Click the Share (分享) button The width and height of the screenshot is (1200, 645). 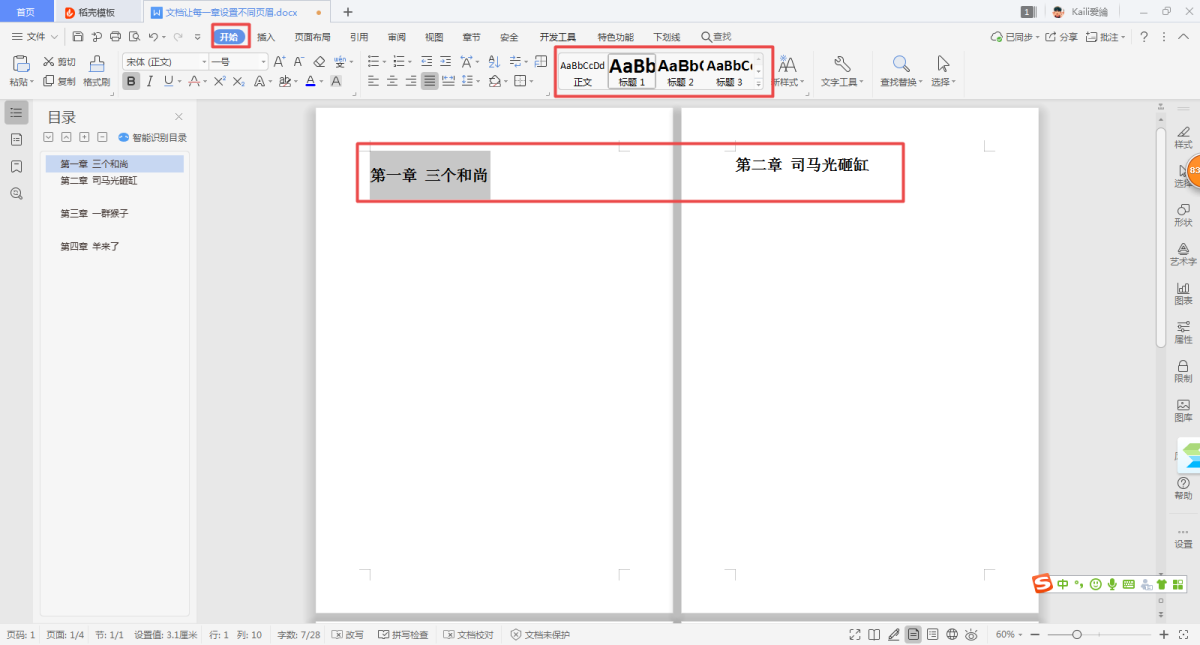(x=1063, y=37)
